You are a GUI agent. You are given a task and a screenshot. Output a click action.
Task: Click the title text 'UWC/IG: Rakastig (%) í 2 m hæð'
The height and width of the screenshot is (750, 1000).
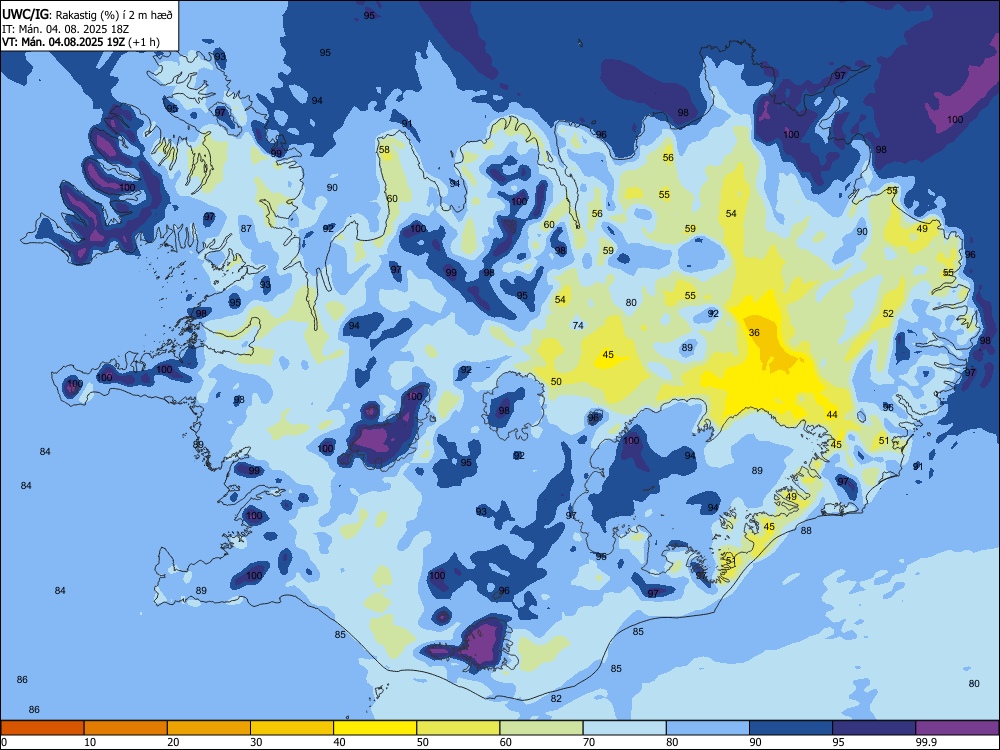click(x=87, y=14)
